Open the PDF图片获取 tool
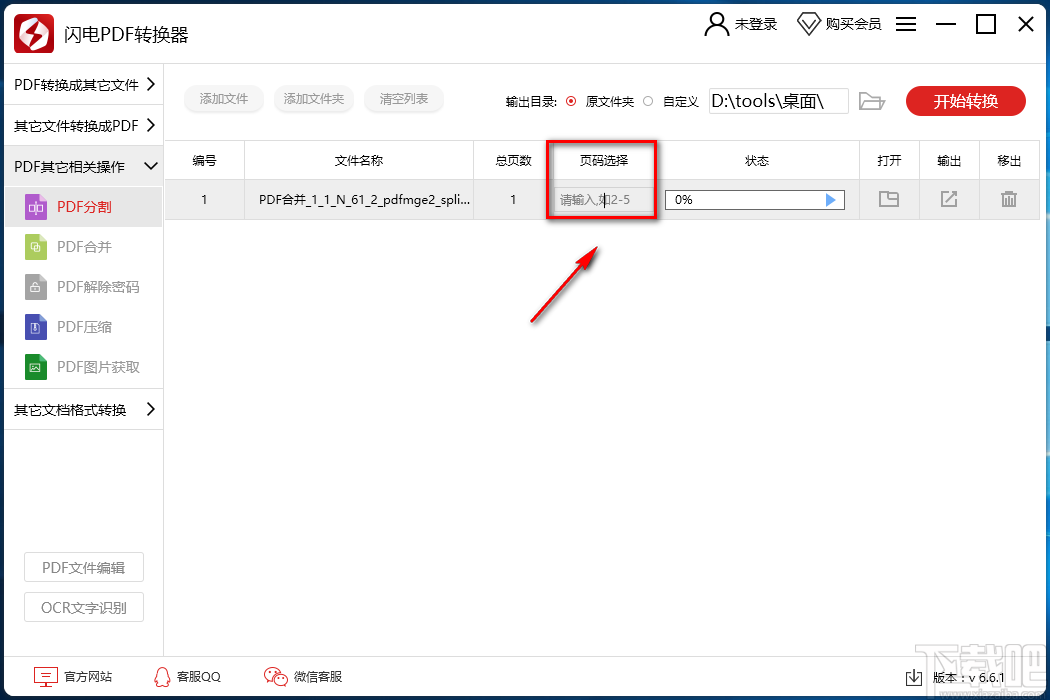Image resolution: width=1050 pixels, height=700 pixels. point(38,367)
